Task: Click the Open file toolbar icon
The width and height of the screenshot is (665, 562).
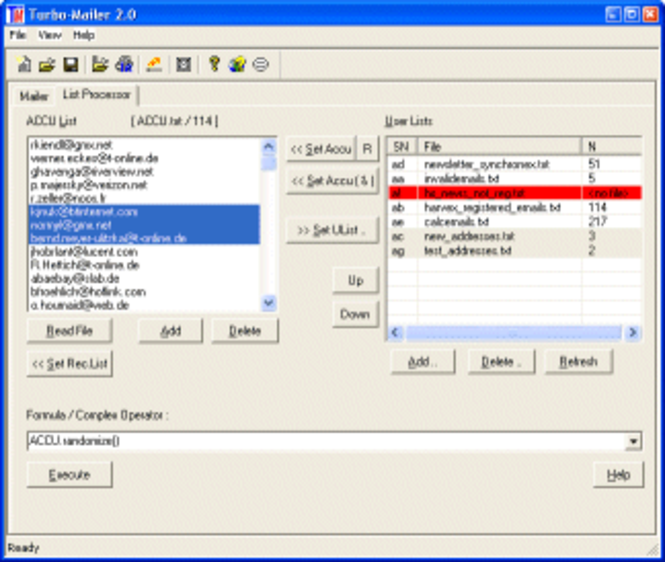Action: coord(47,64)
